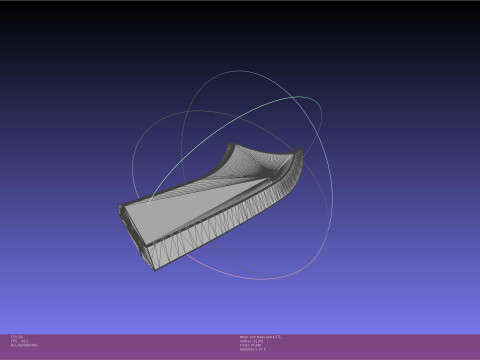Viewport: 480px width, 360px height.
Task: Click the Faces count line in the info bar
Action: tap(250, 345)
